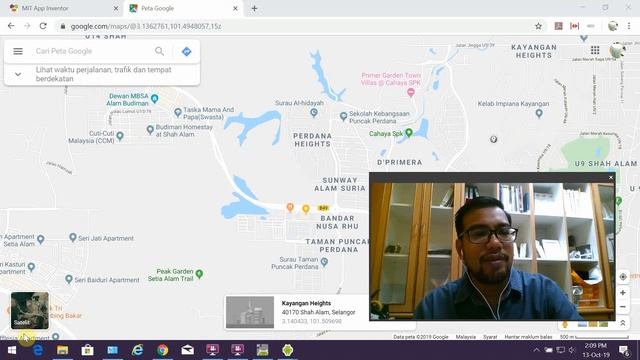Close the Peta Google tab
This screenshot has height=360, width=640.
coord(235,8)
